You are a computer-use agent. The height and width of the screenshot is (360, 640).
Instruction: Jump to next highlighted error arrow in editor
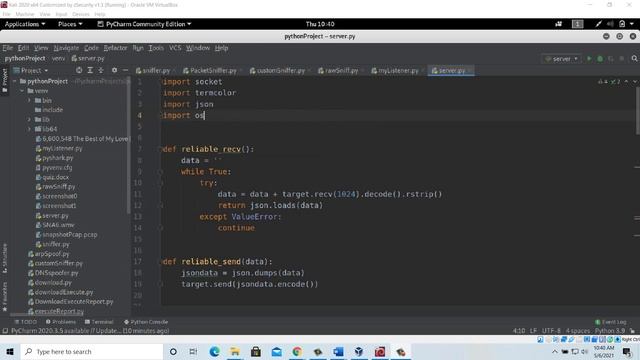pyautogui.click(x=635, y=82)
